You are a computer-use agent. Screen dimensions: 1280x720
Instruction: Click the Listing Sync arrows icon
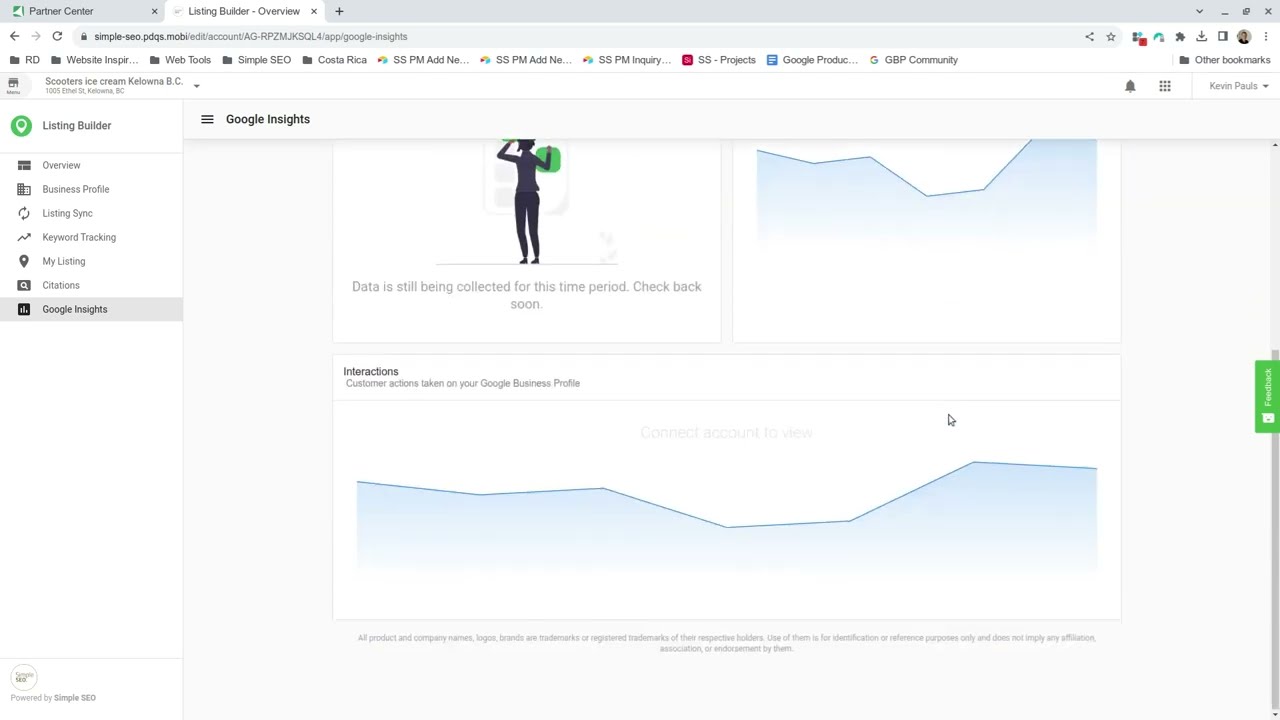click(24, 213)
